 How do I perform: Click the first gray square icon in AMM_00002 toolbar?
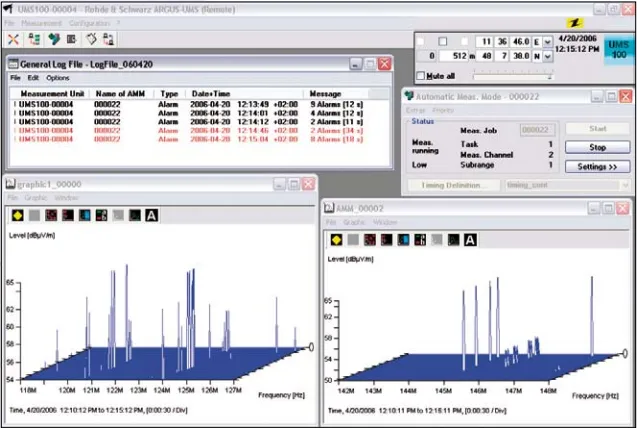[x=353, y=240]
